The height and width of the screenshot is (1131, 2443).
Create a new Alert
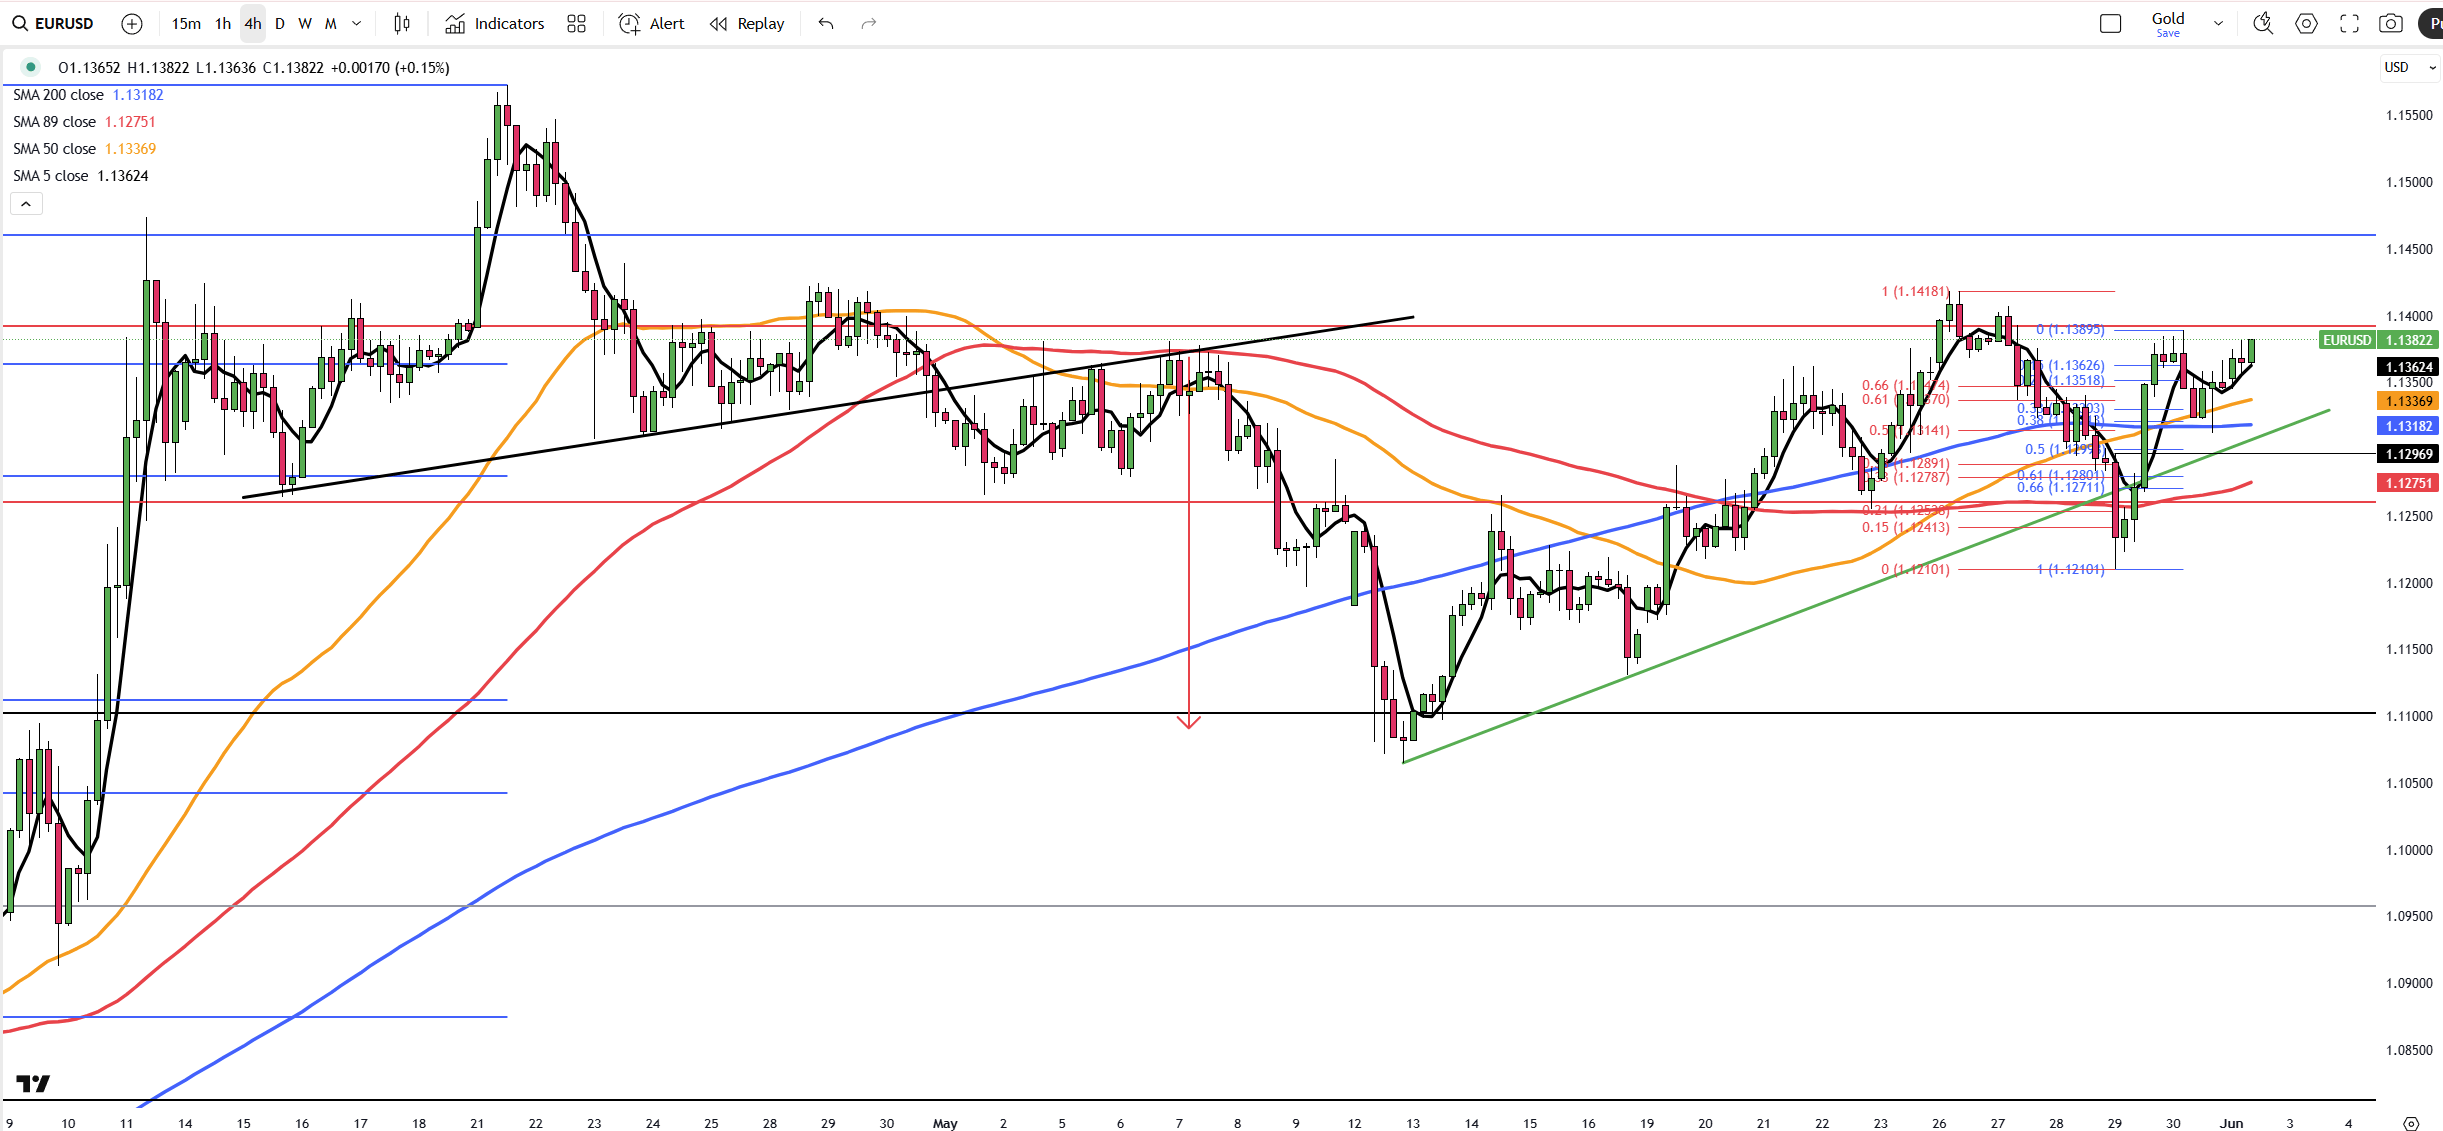[x=652, y=23]
